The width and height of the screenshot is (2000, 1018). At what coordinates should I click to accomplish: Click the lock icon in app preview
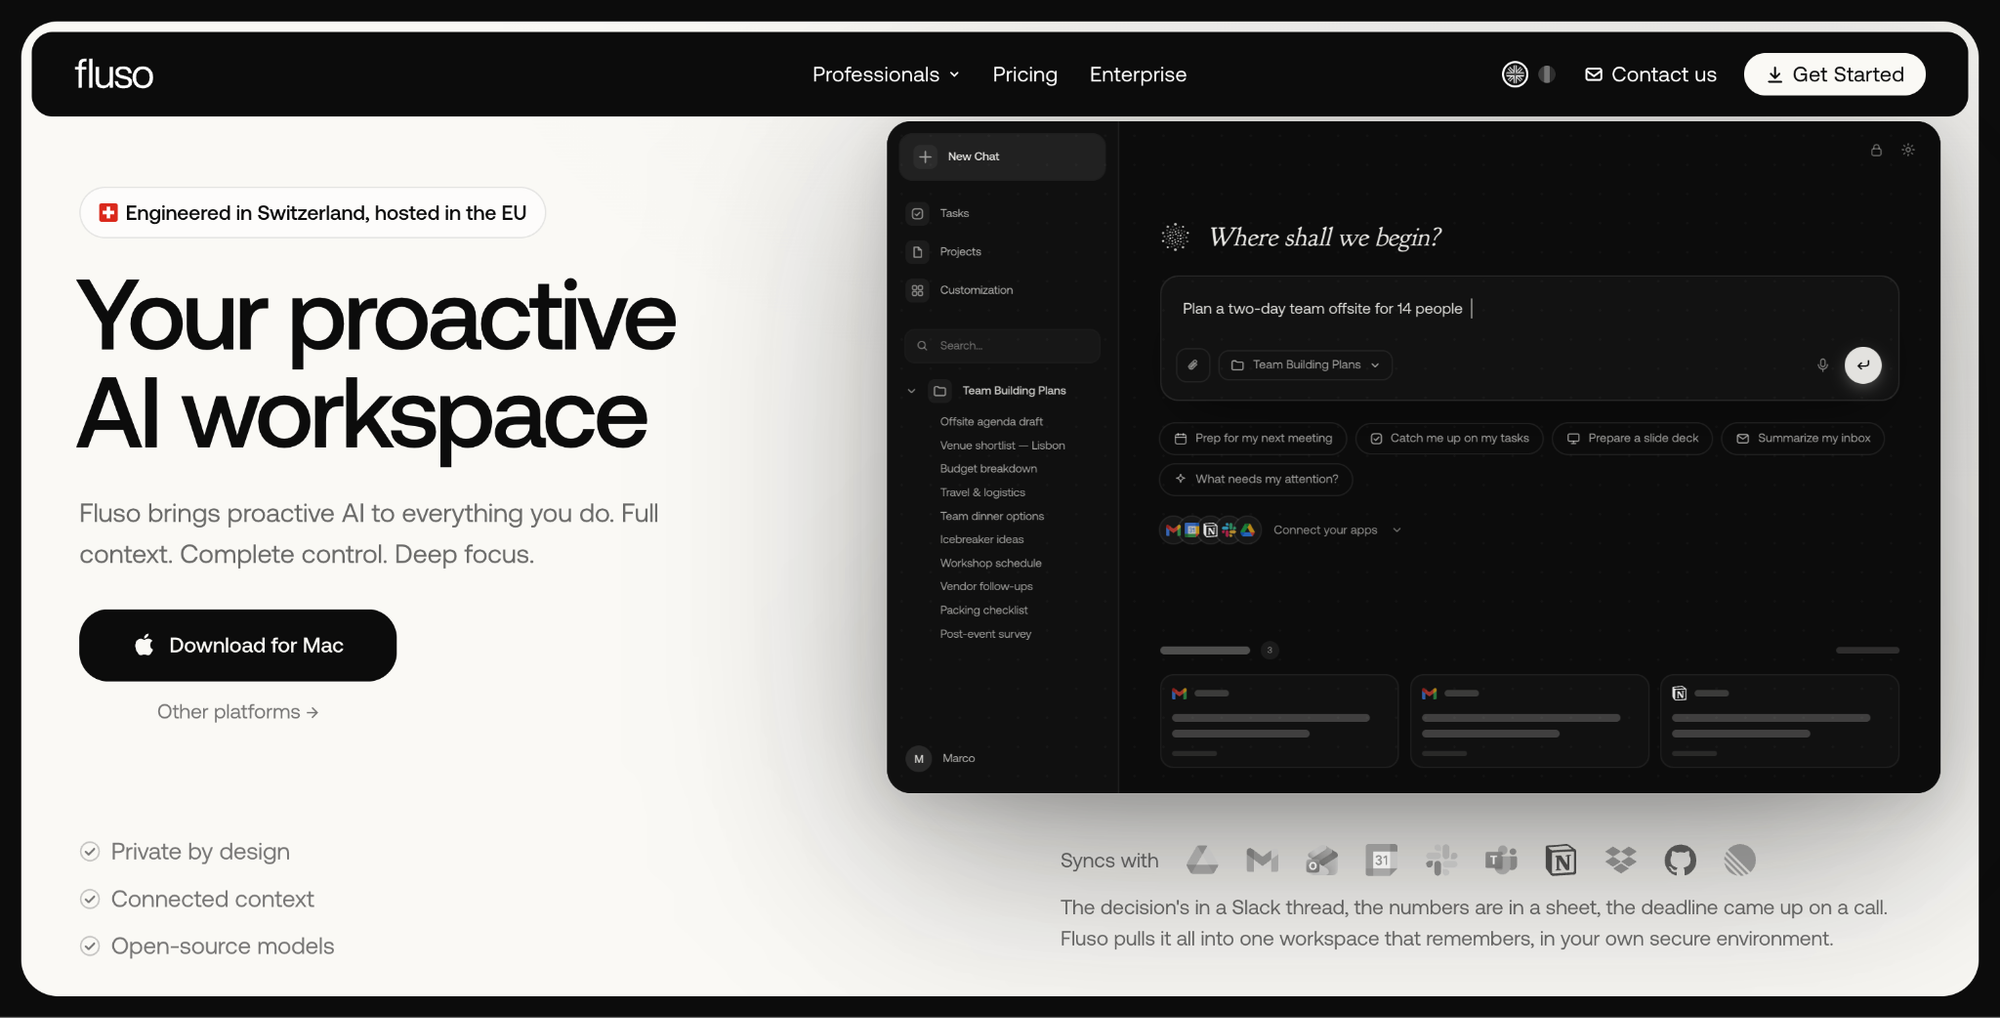coord(1876,150)
